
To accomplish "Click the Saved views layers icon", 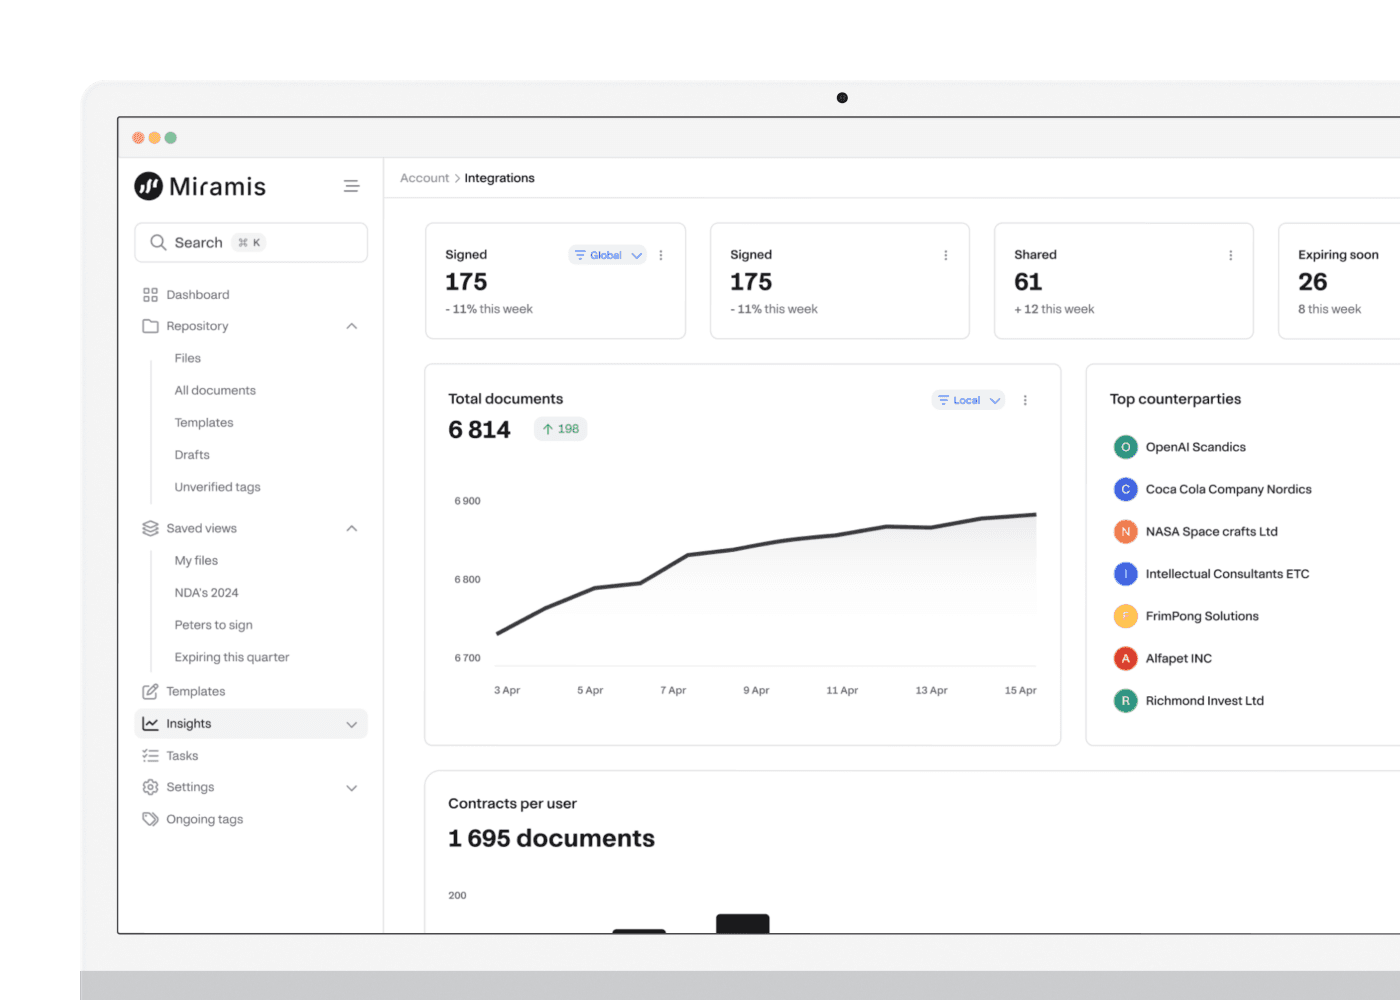I will point(150,528).
